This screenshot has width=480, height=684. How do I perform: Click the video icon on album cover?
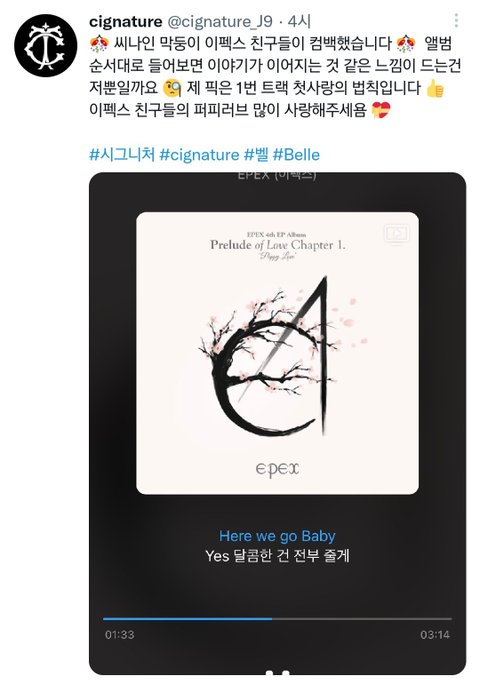point(396,233)
